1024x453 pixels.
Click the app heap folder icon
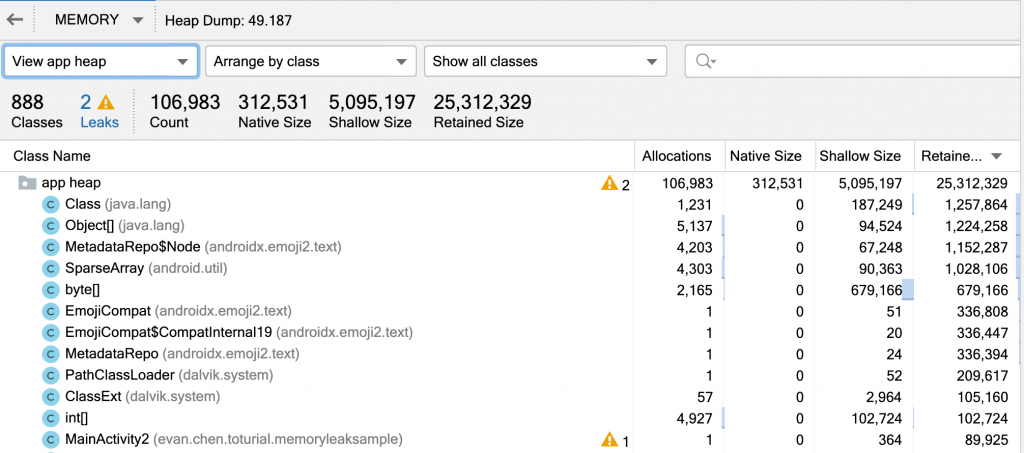[x=27, y=183]
